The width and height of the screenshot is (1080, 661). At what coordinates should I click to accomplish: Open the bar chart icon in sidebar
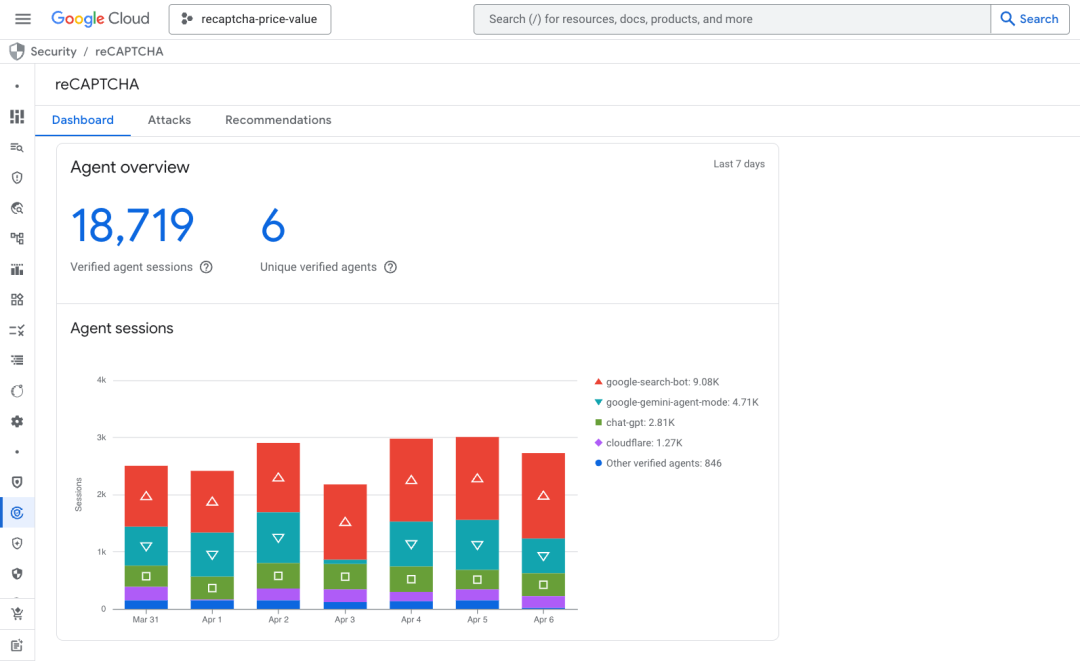pyautogui.click(x=17, y=269)
